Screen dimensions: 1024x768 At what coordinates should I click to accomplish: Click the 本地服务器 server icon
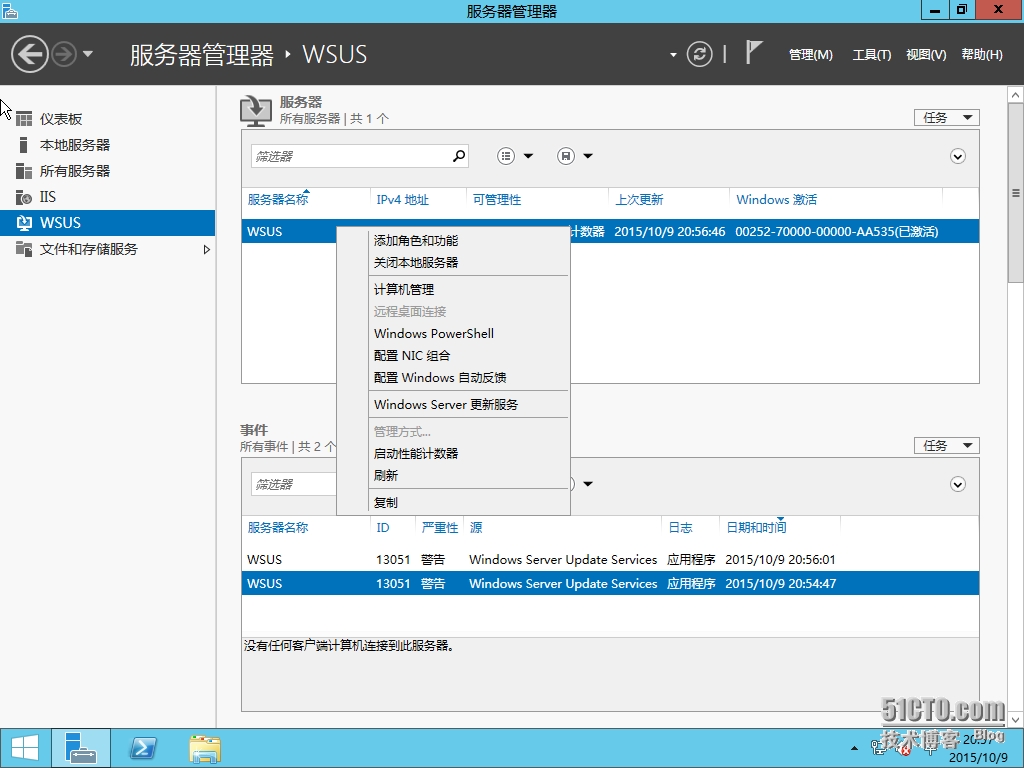(x=24, y=145)
